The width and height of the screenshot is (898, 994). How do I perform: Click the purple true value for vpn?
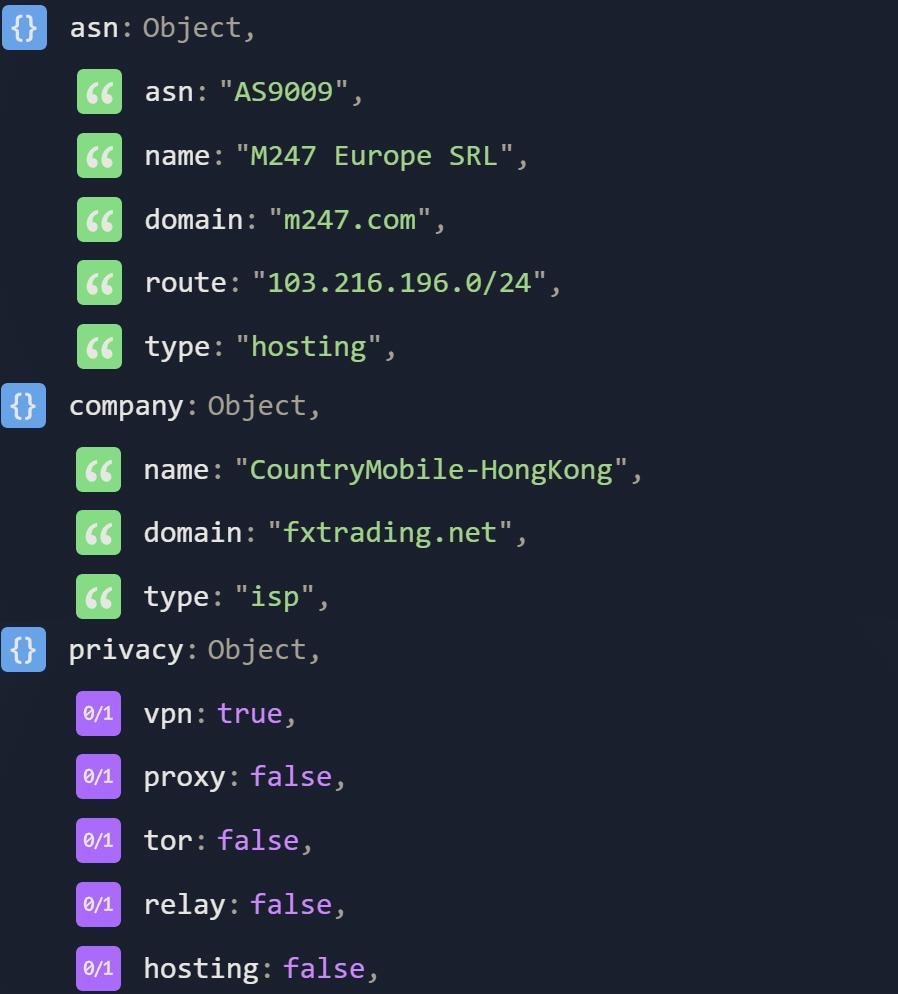pyautogui.click(x=250, y=713)
